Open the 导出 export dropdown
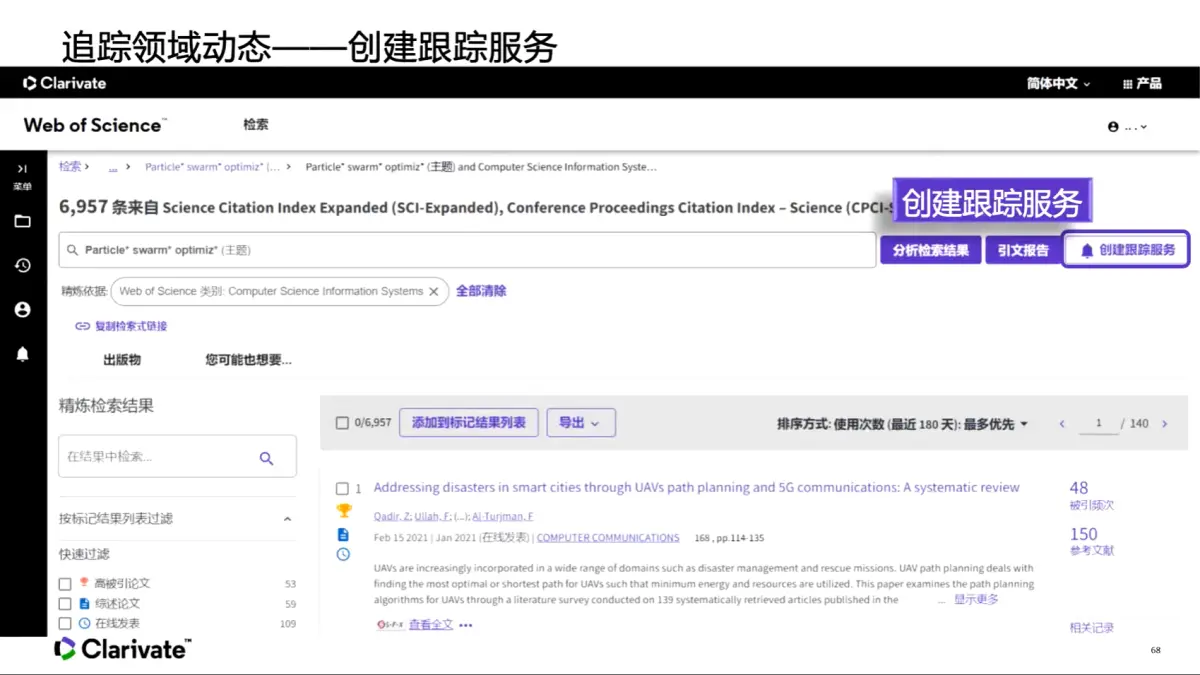 pos(581,423)
